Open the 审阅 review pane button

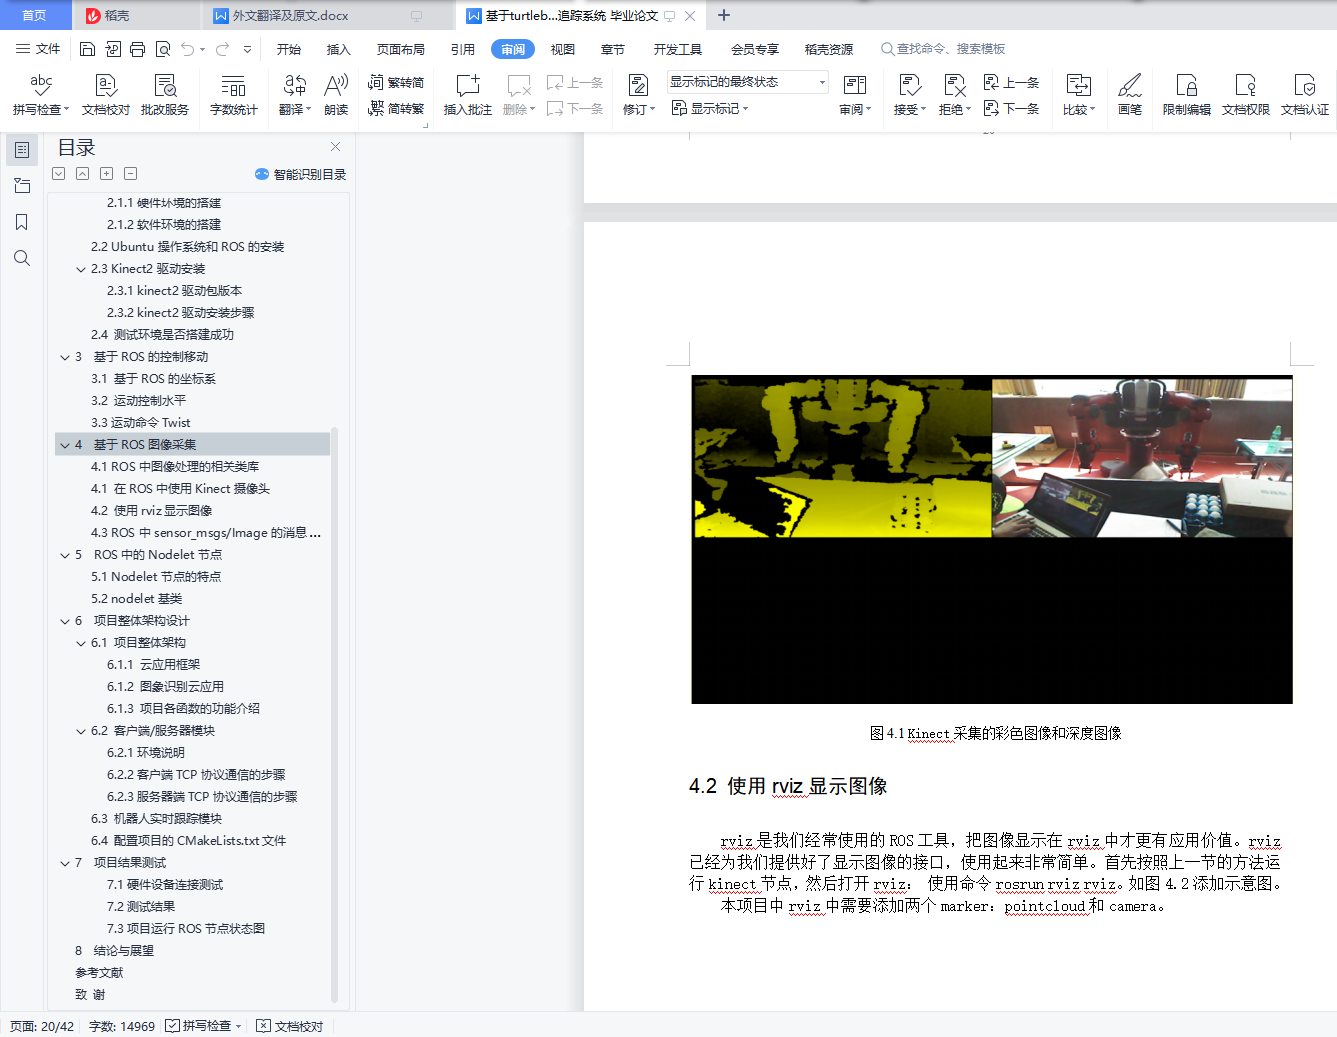855,95
